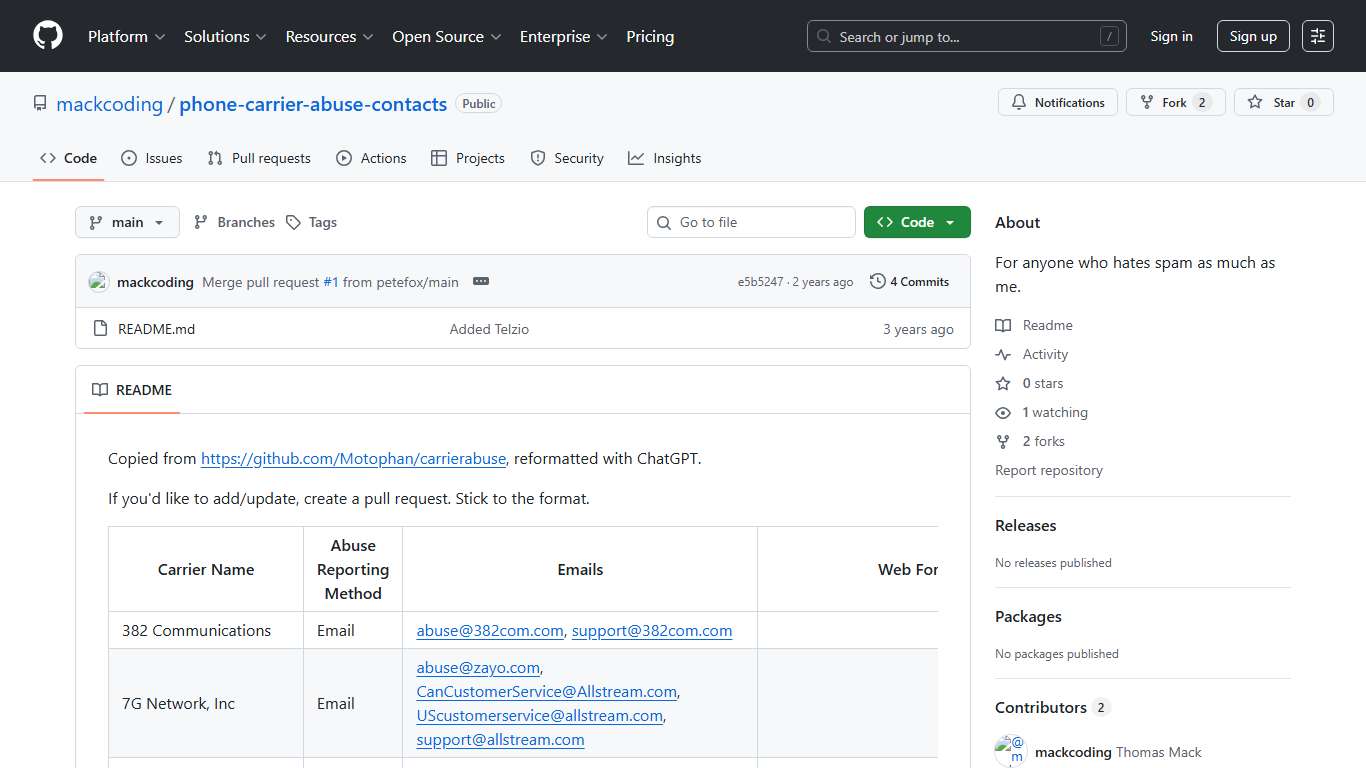This screenshot has height=768, width=1366.
Task: Open the Insights tab
Action: pyautogui.click(x=664, y=158)
